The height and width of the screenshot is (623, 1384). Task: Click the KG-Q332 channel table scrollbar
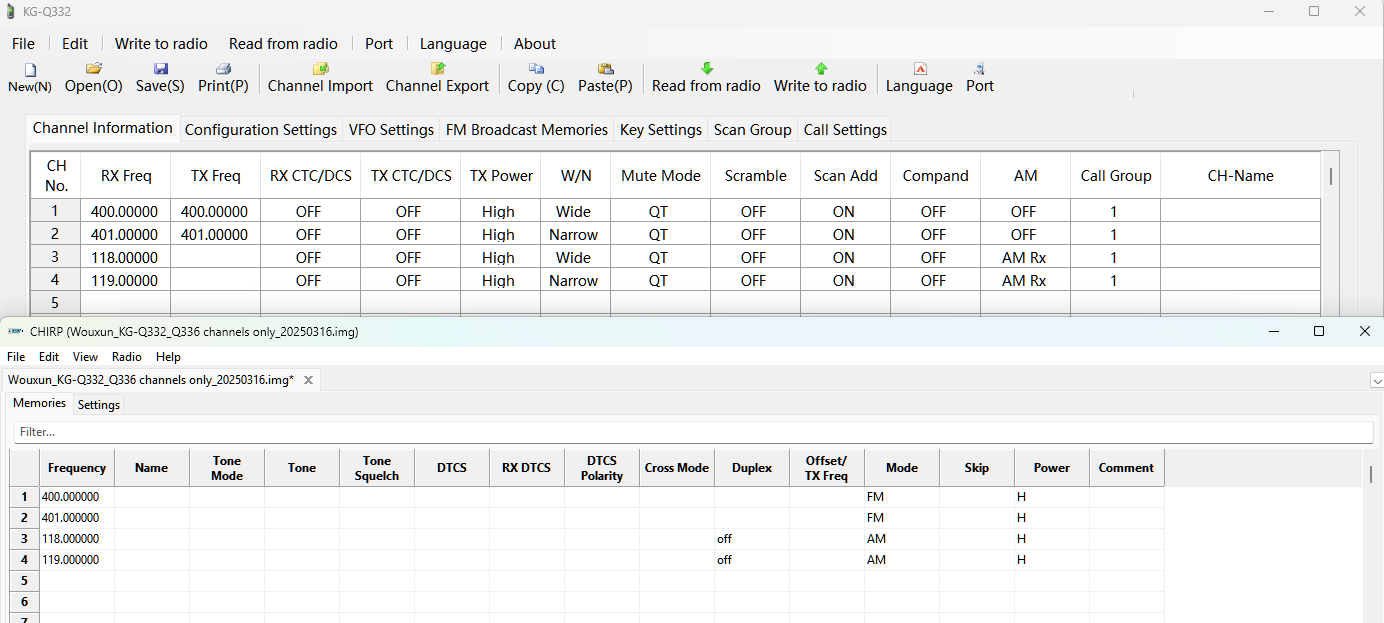[x=1330, y=176]
